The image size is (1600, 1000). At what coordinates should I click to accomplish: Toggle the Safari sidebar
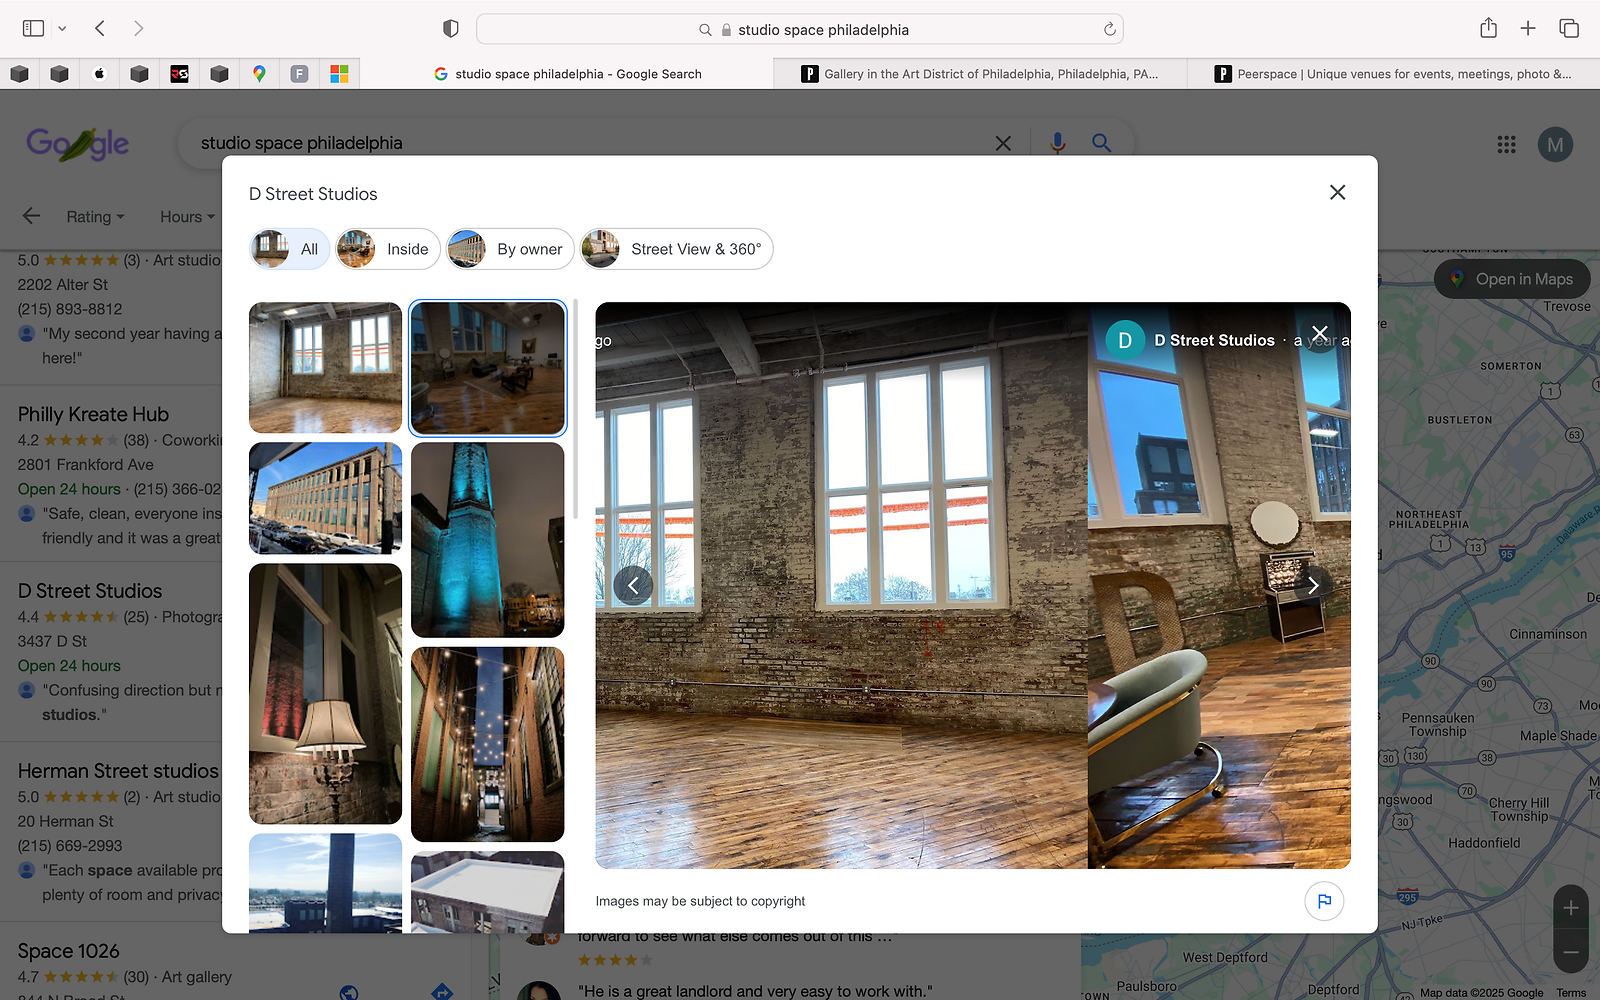(33, 29)
